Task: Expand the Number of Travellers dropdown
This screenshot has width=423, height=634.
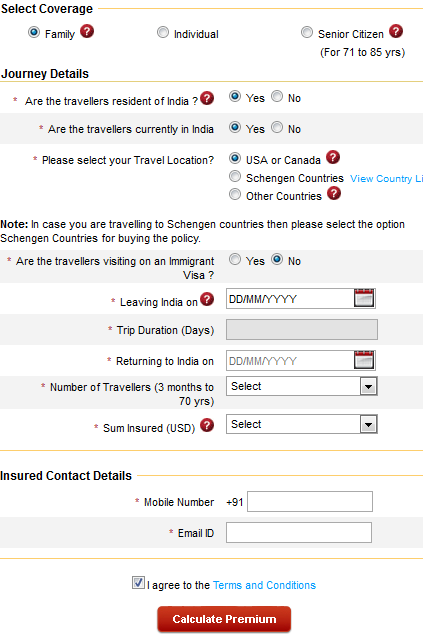Action: [302, 387]
